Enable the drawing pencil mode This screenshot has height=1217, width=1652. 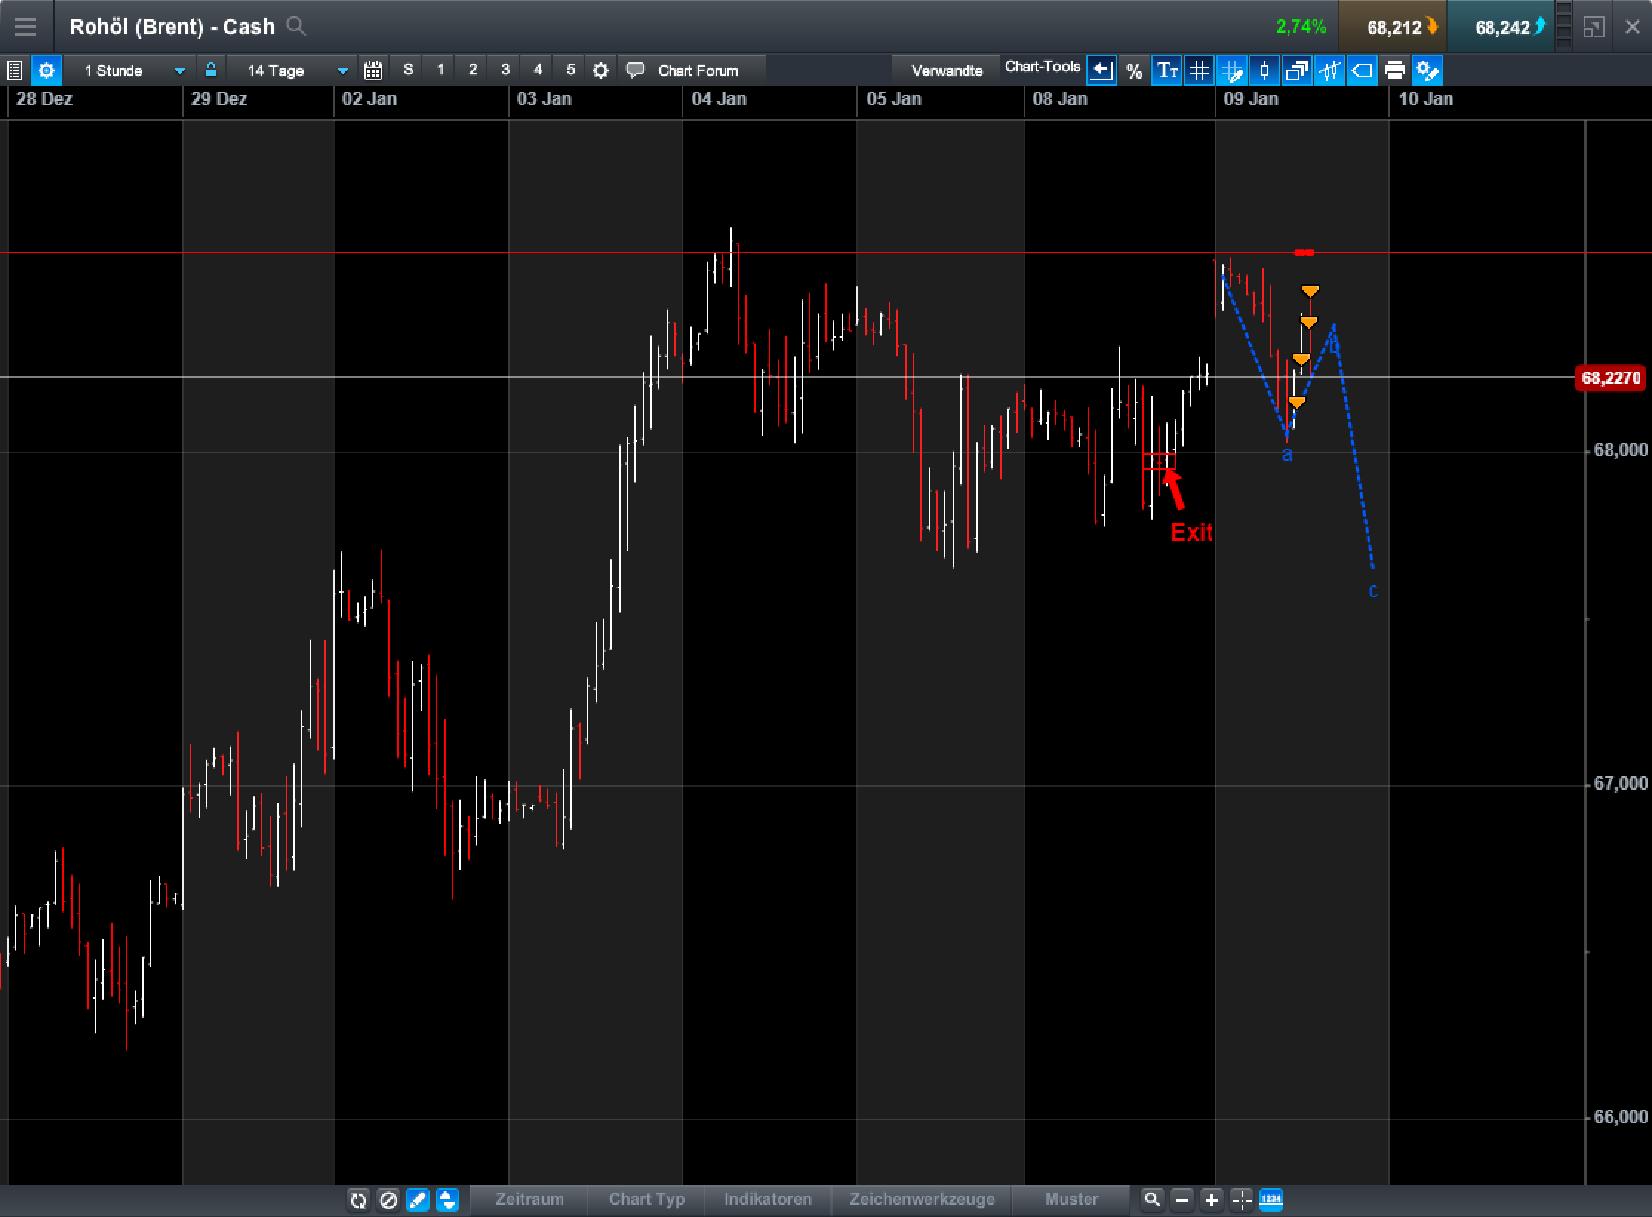(418, 1200)
